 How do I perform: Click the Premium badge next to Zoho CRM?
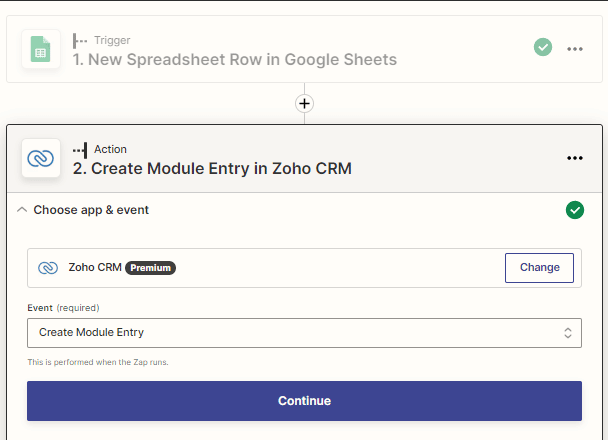[x=150, y=268]
